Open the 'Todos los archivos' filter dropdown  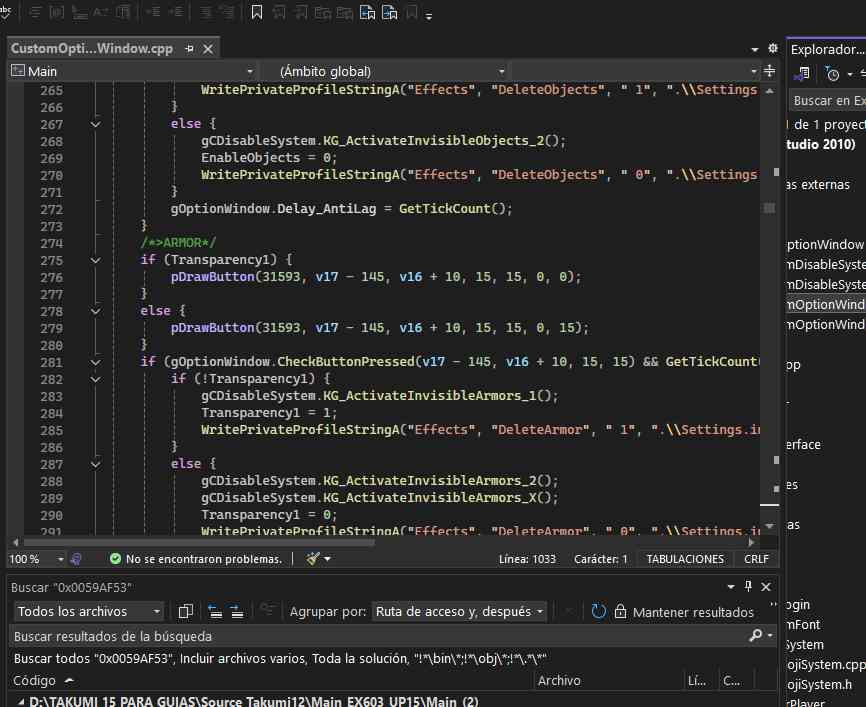pyautogui.click(x=88, y=611)
